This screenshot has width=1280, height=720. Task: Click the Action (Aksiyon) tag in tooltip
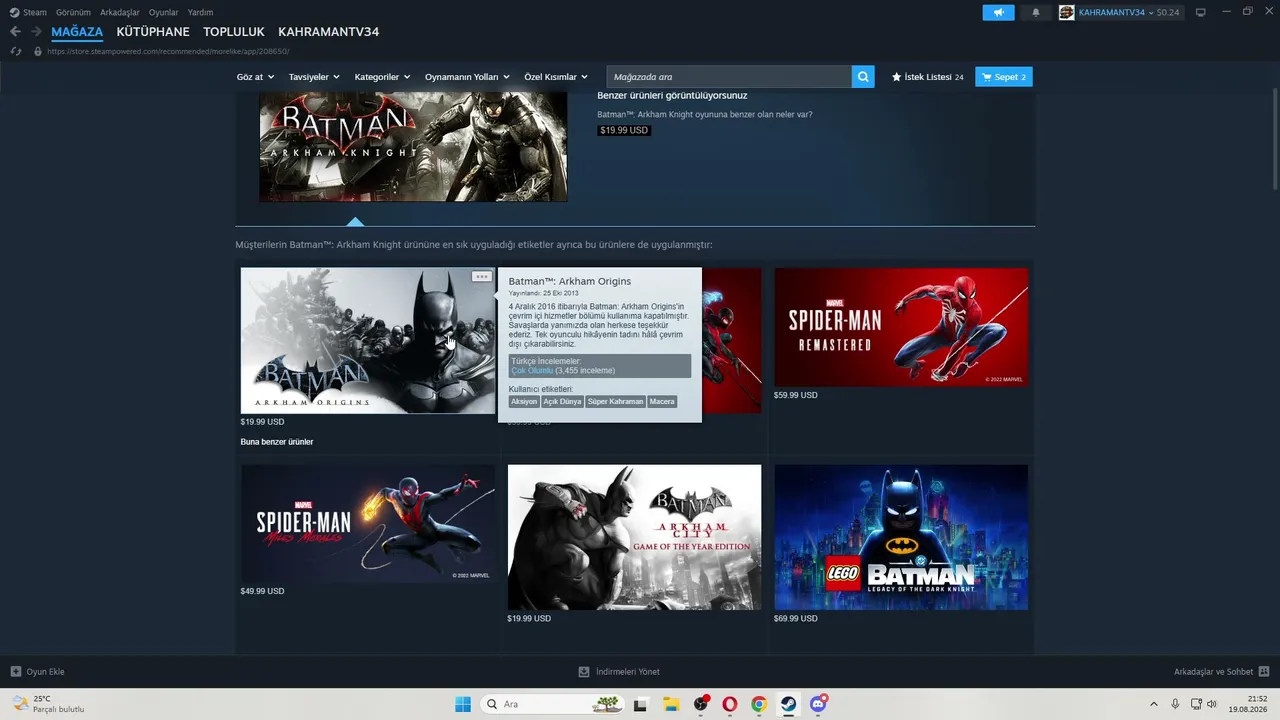coord(524,401)
